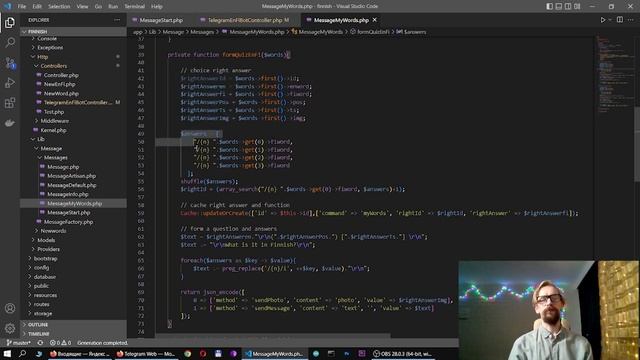Open Kernel.php in the explorer
640x360 pixels.
73,130
